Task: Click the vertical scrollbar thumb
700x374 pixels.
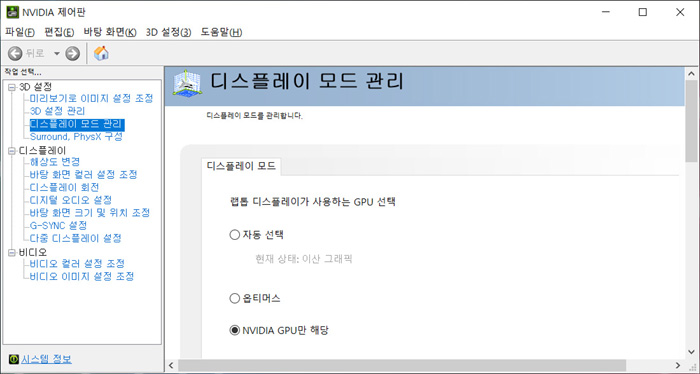Action: [x=692, y=121]
